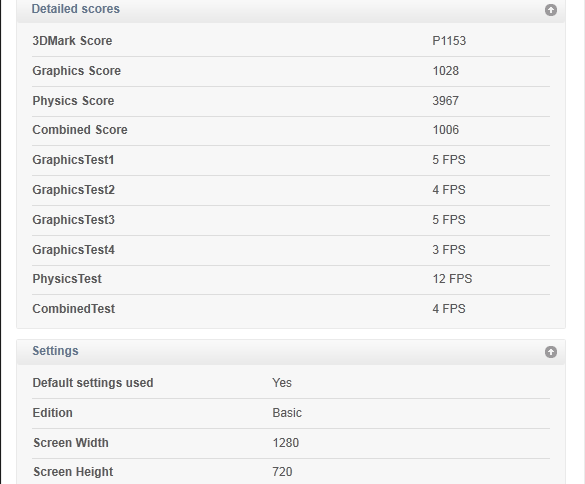
Task: Click the Screen Height value 720
Action: coord(282,472)
